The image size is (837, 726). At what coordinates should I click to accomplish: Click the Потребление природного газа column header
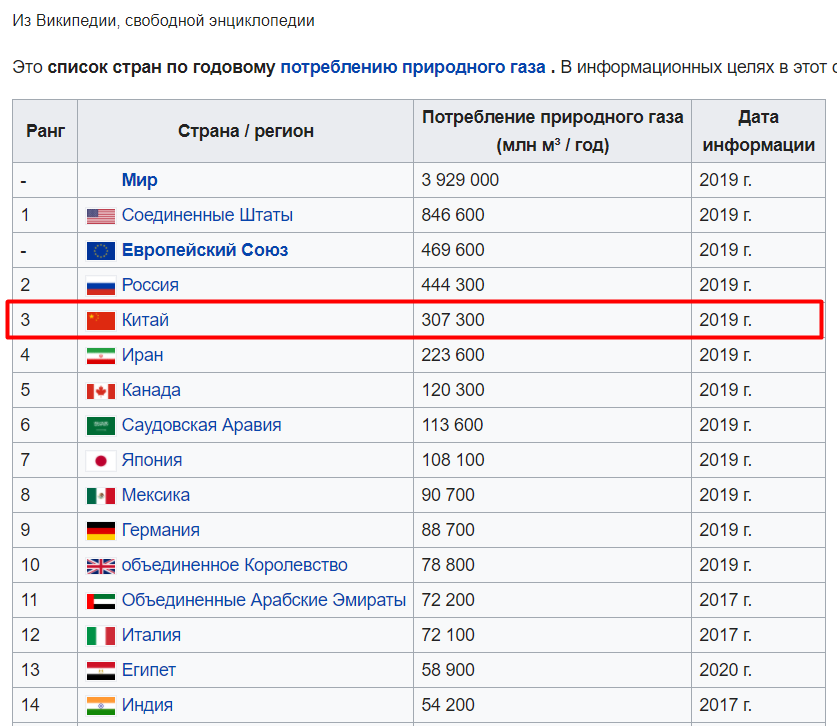(x=552, y=130)
